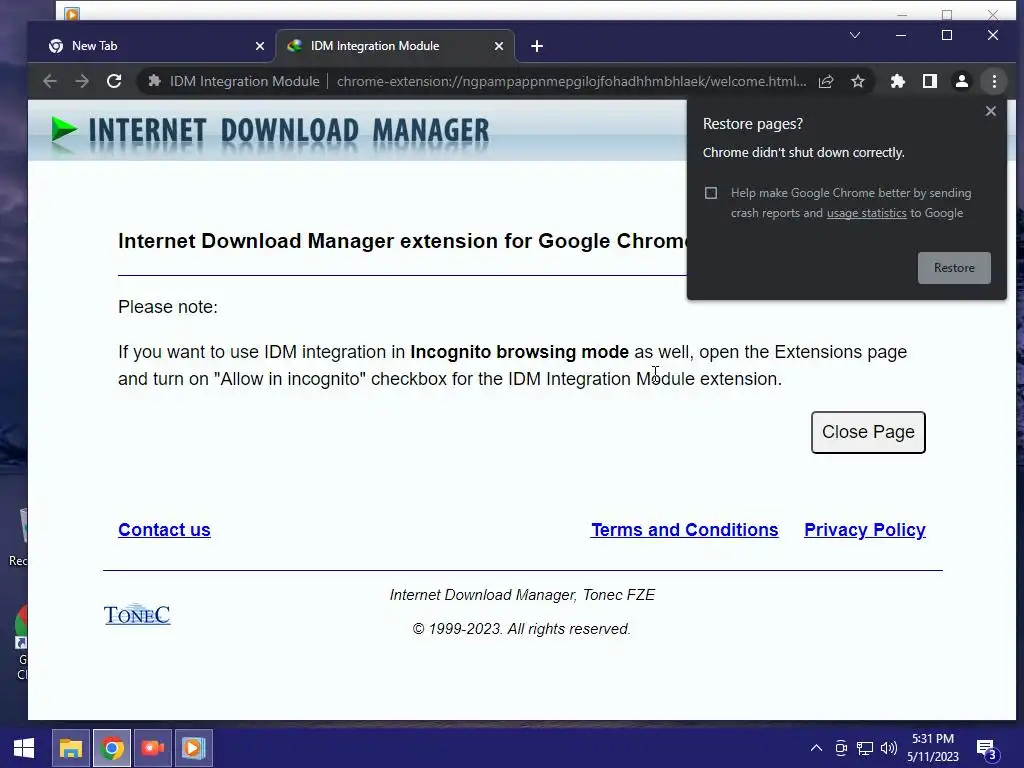The image size is (1024, 768).
Task: Open the Windows Start menu
Action: pos(24,748)
